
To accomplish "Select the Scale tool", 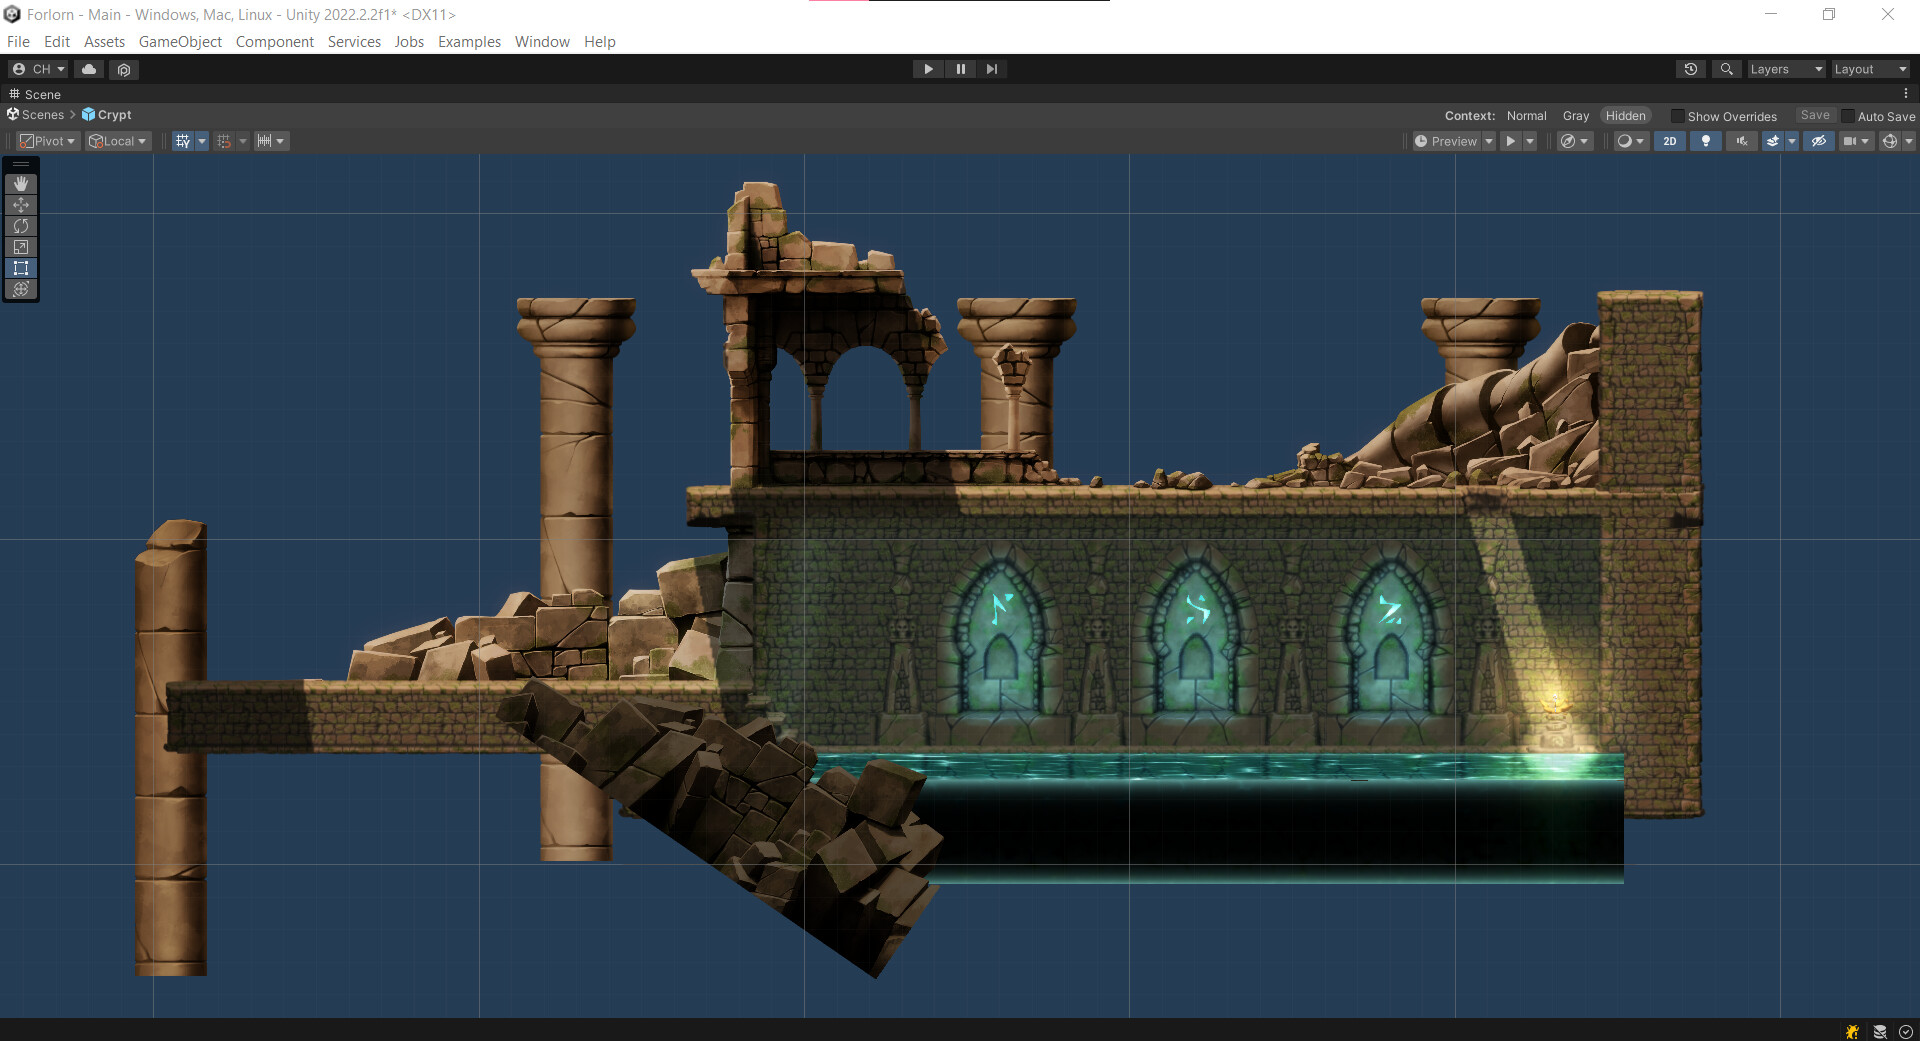I will (21, 247).
